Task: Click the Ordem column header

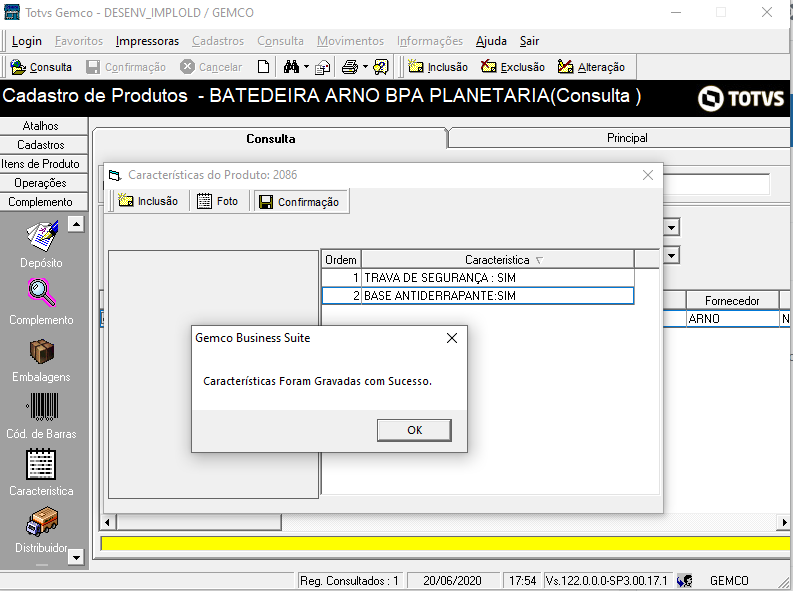Action: [341, 260]
